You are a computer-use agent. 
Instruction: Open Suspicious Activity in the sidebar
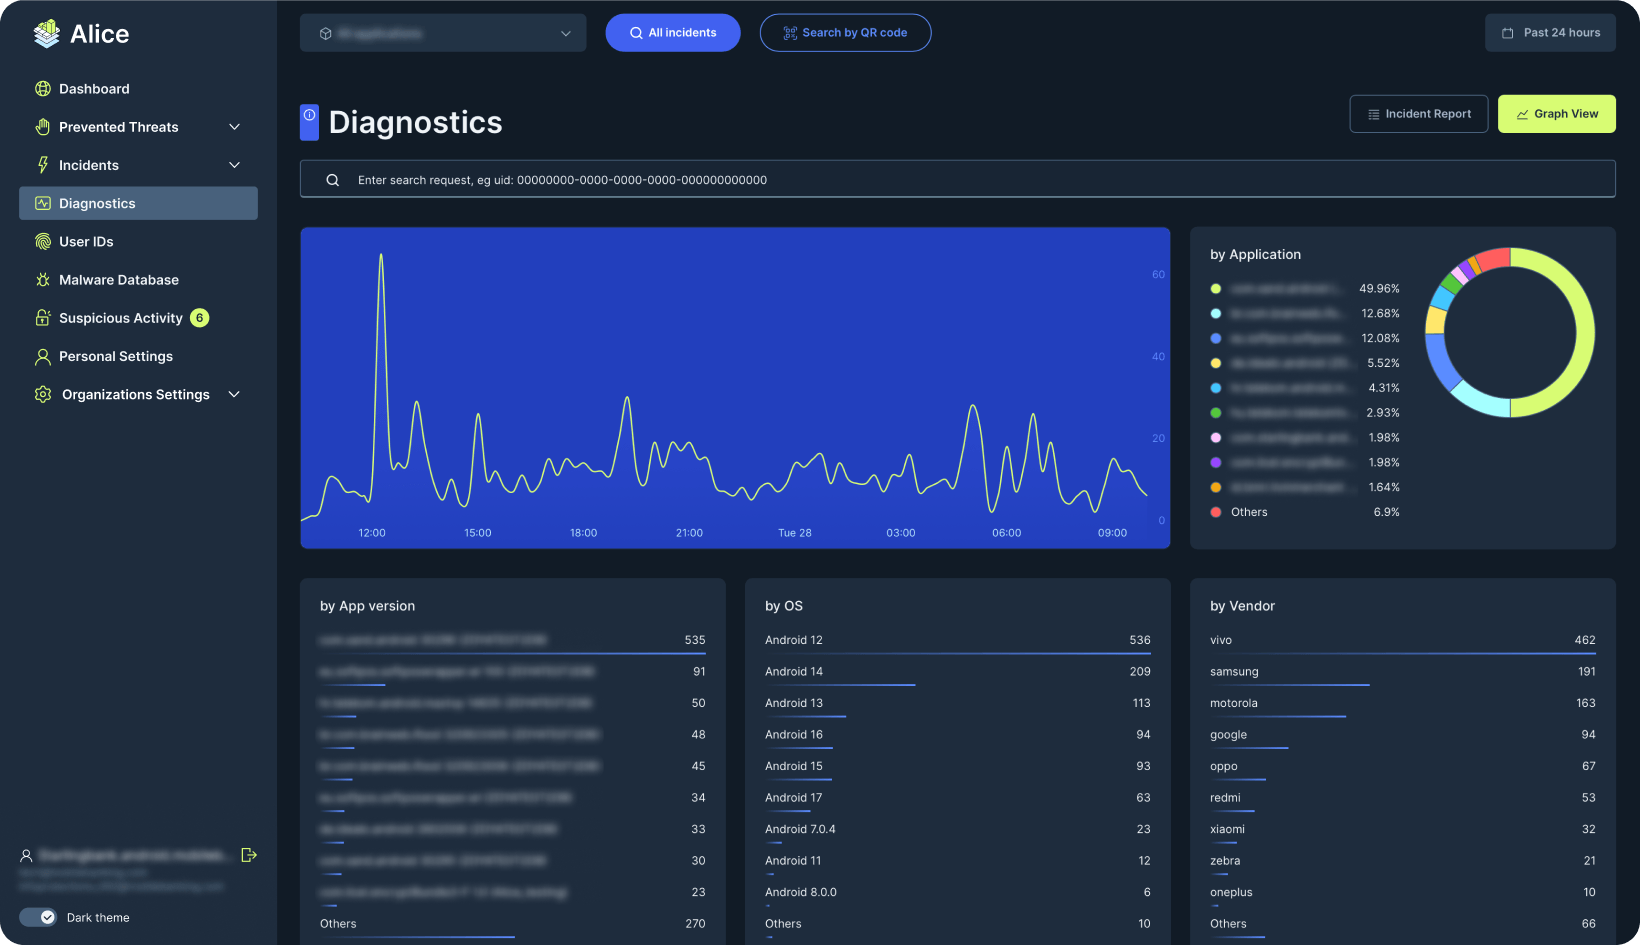(121, 318)
